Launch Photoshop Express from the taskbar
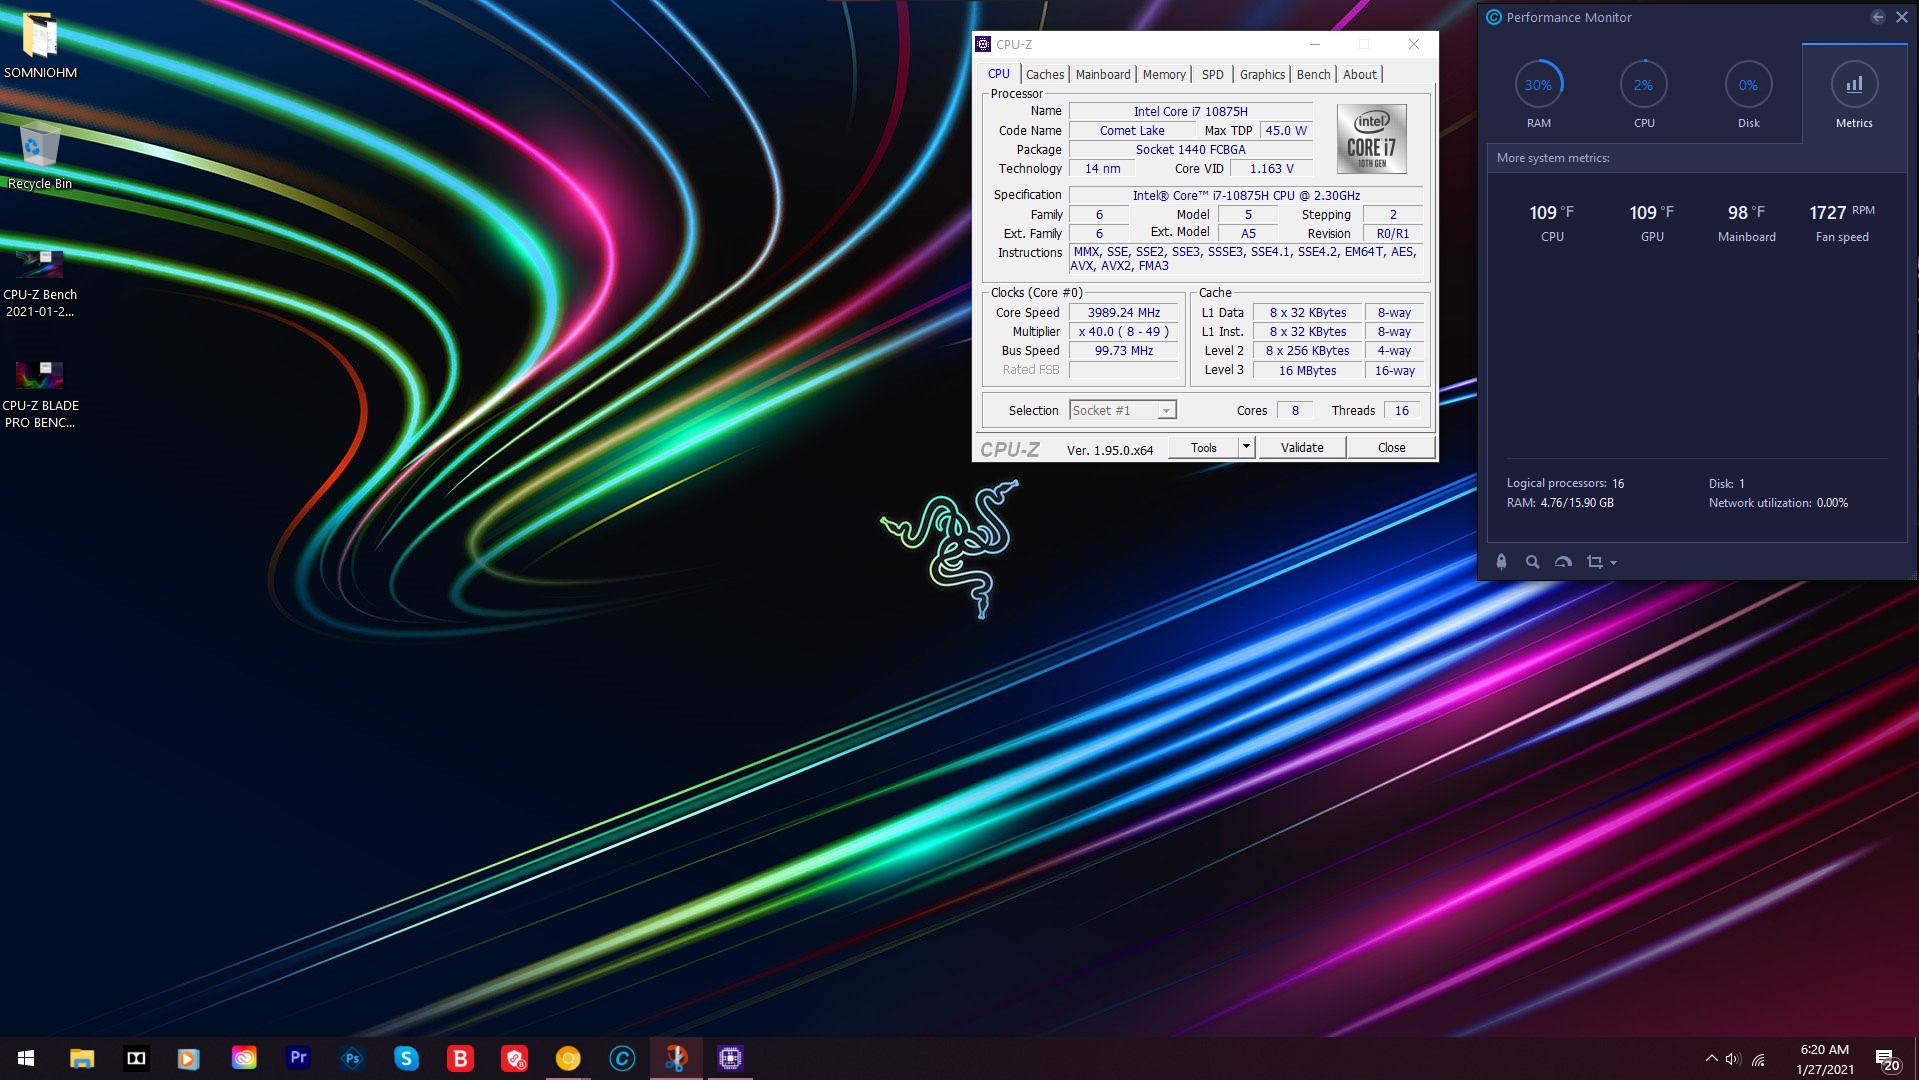This screenshot has height=1080, width=1919. 352,1058
